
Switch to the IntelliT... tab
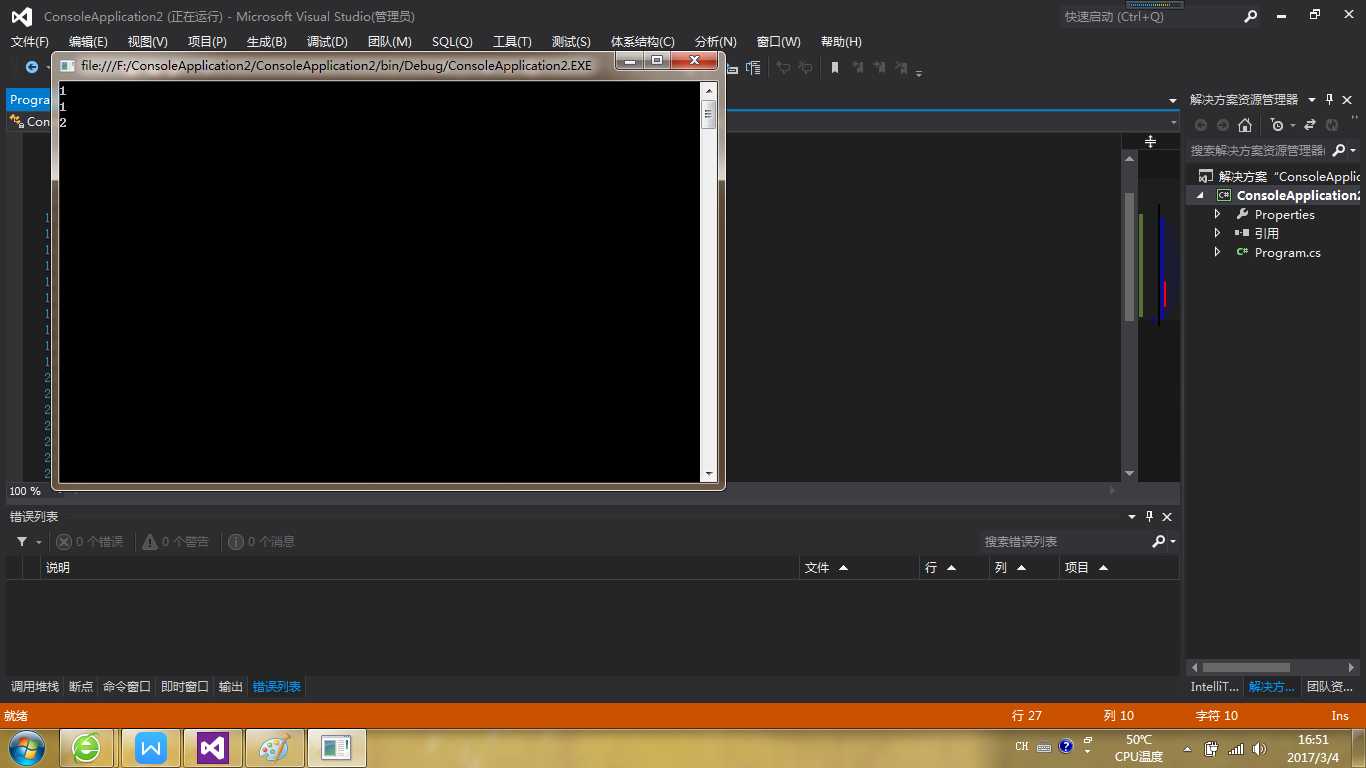click(1214, 686)
